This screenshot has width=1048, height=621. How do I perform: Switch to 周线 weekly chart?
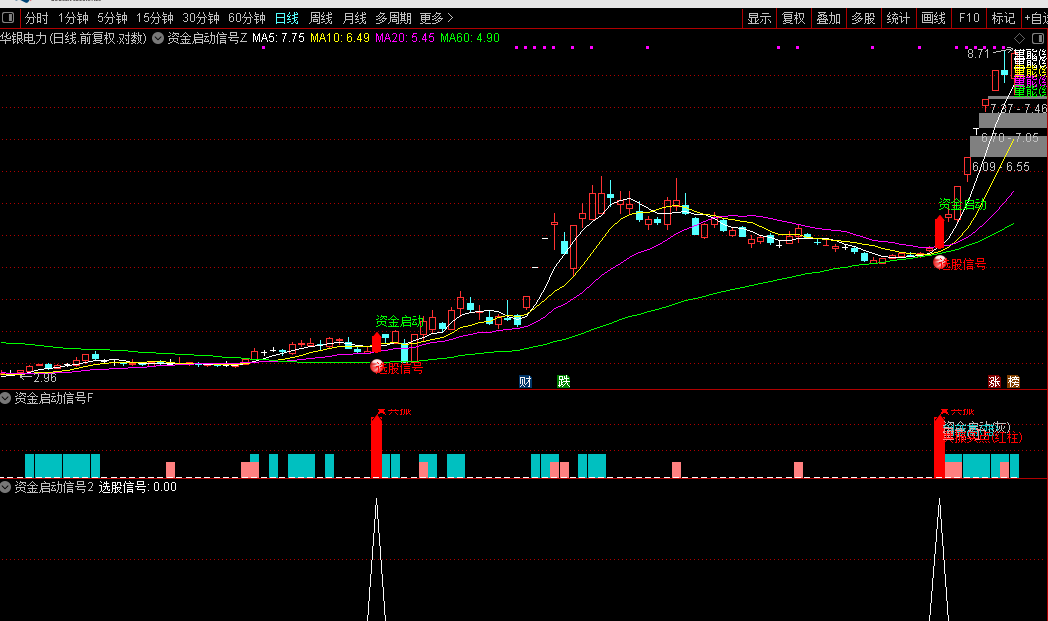[x=321, y=18]
